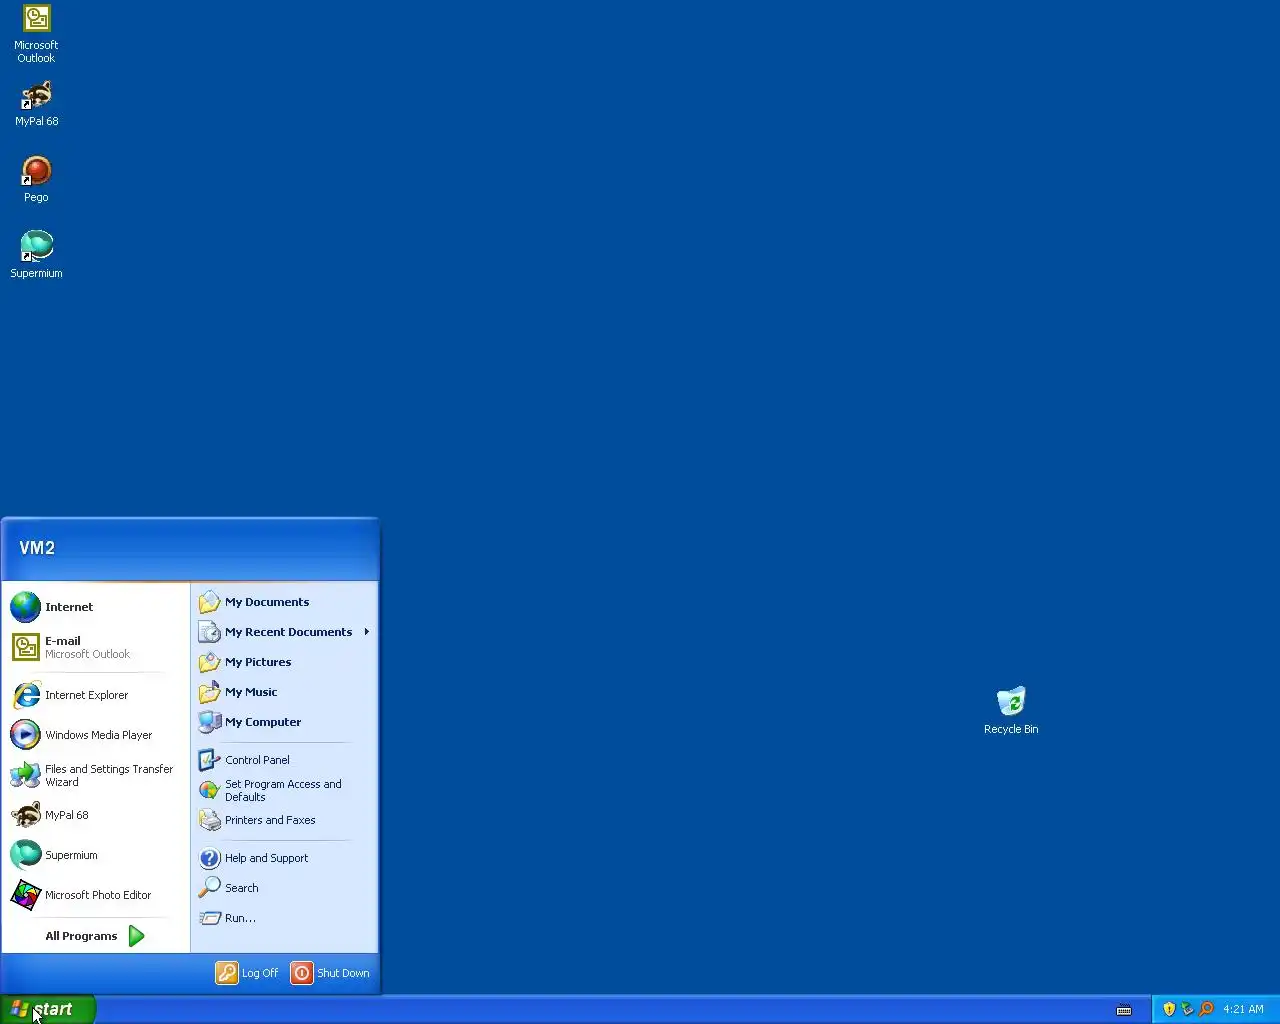Viewport: 1280px width, 1024px height.
Task: Open My Documents folder
Action: pyautogui.click(x=285, y=602)
